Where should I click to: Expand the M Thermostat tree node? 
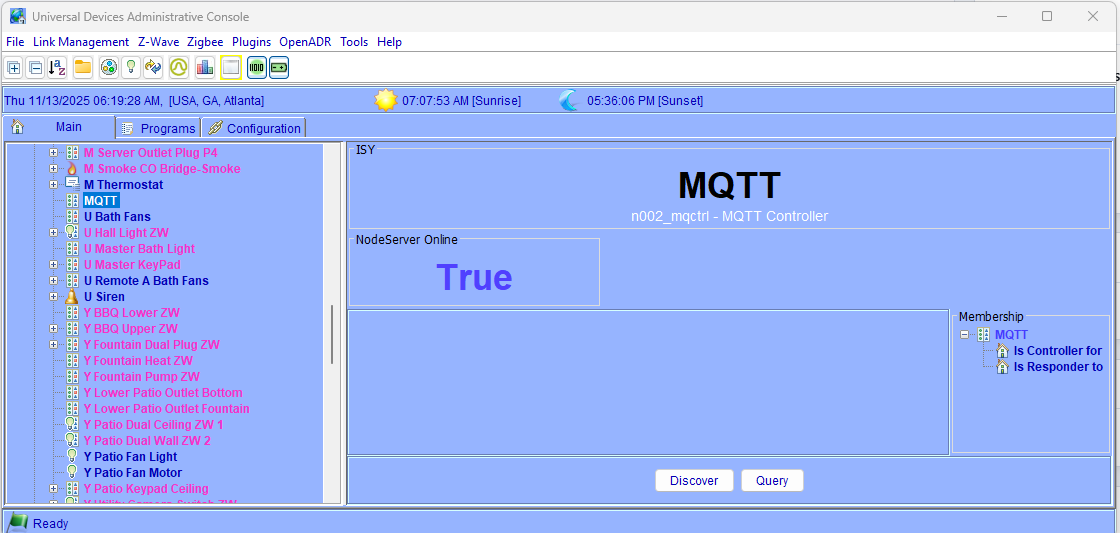[54, 185]
